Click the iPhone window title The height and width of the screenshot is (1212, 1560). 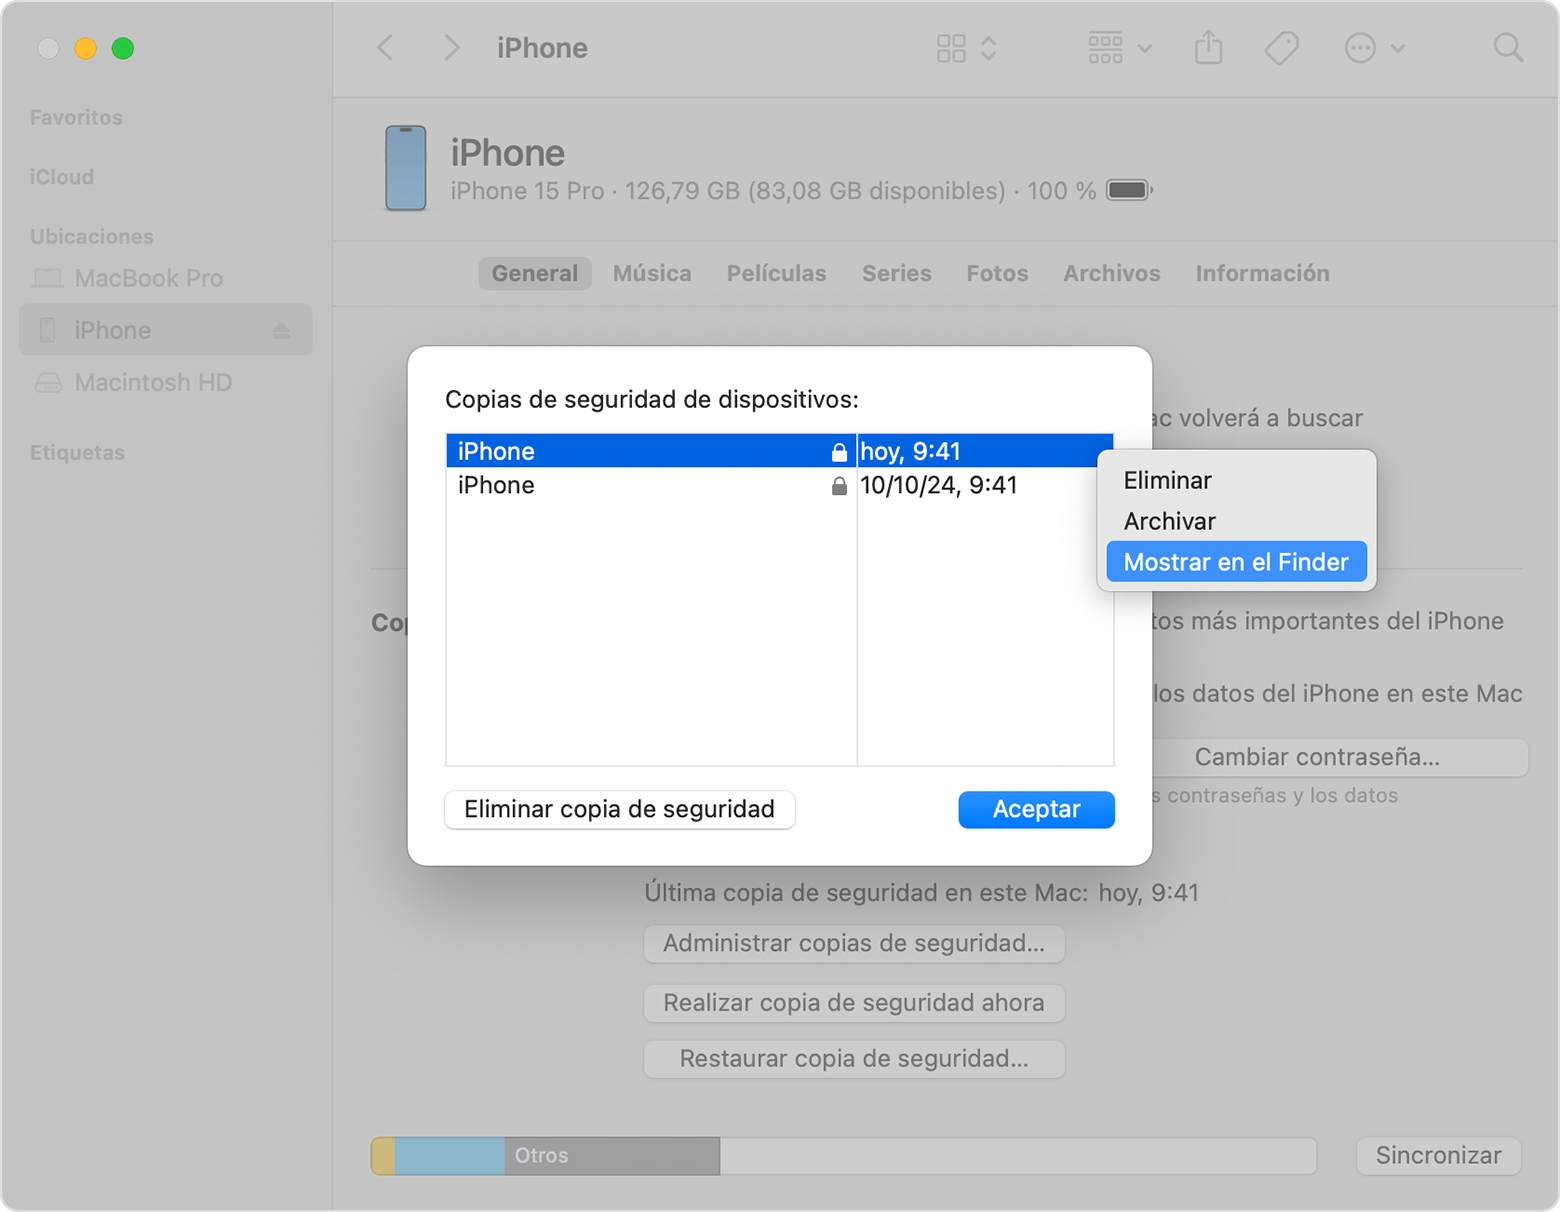(x=542, y=48)
